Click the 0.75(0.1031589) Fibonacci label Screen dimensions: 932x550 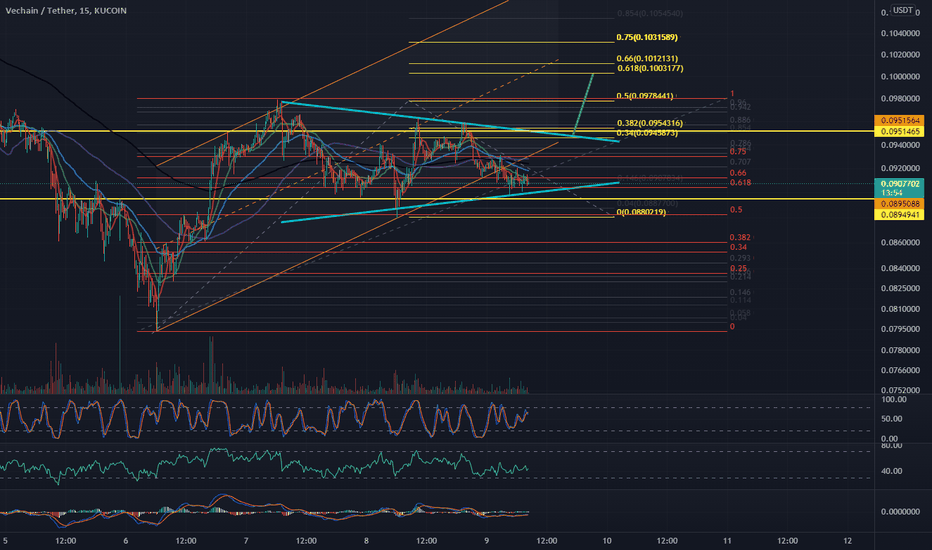(x=647, y=37)
